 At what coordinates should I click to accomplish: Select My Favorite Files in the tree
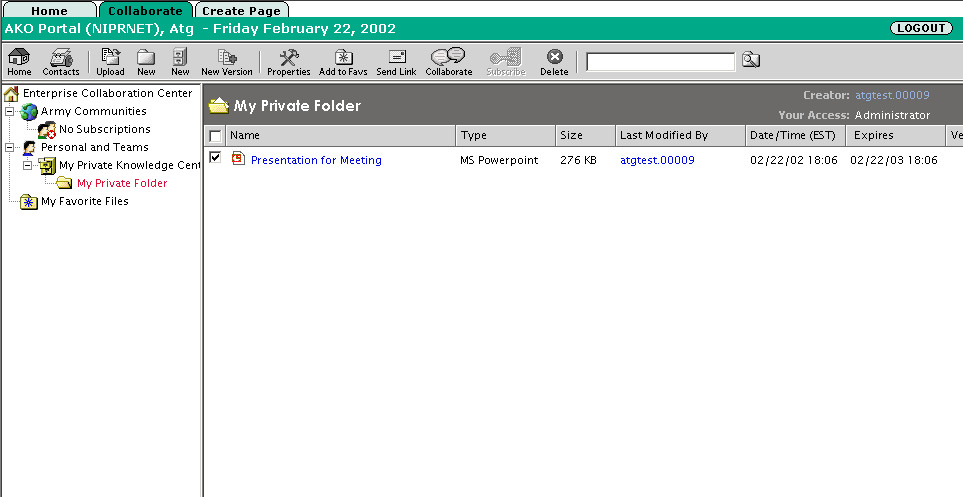pos(84,201)
